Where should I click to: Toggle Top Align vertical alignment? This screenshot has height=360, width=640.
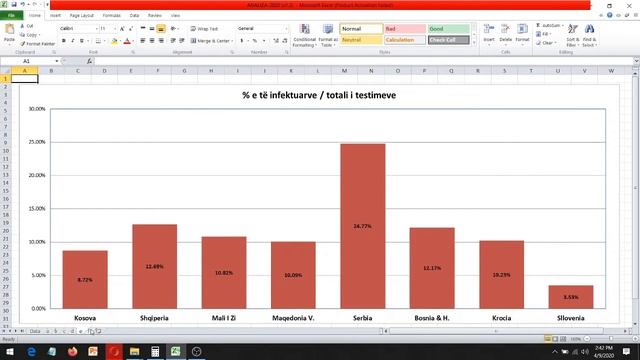click(x=143, y=29)
